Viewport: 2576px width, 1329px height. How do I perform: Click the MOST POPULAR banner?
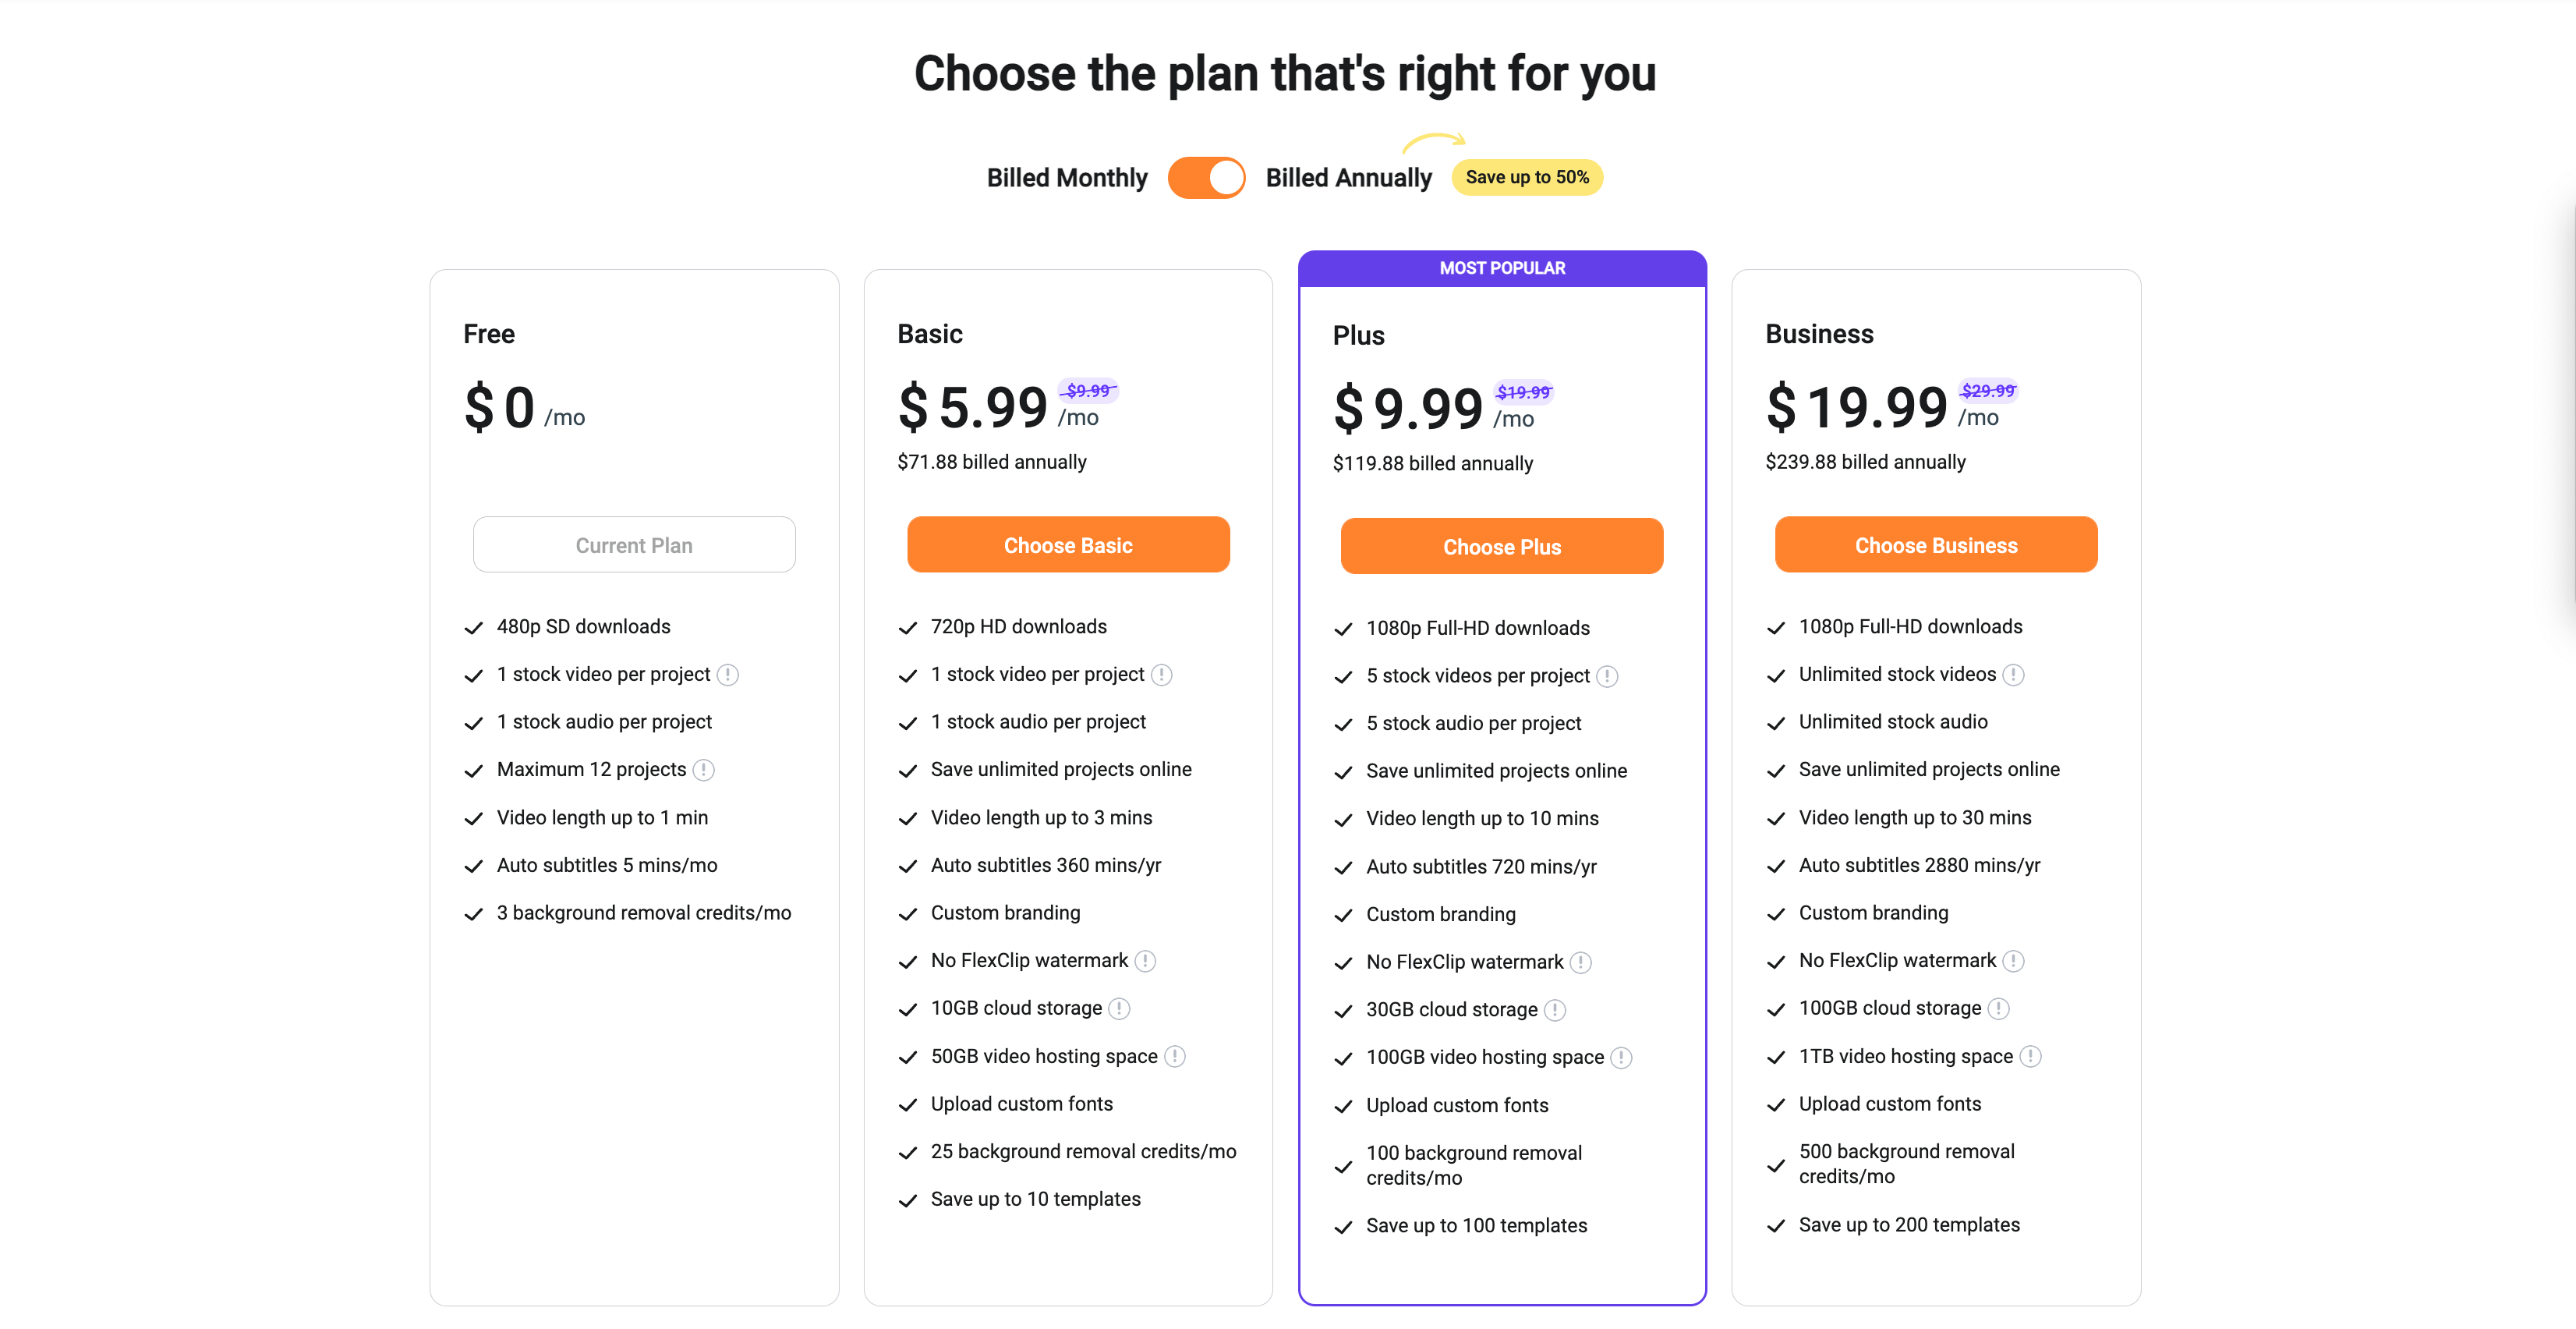[x=1502, y=268]
